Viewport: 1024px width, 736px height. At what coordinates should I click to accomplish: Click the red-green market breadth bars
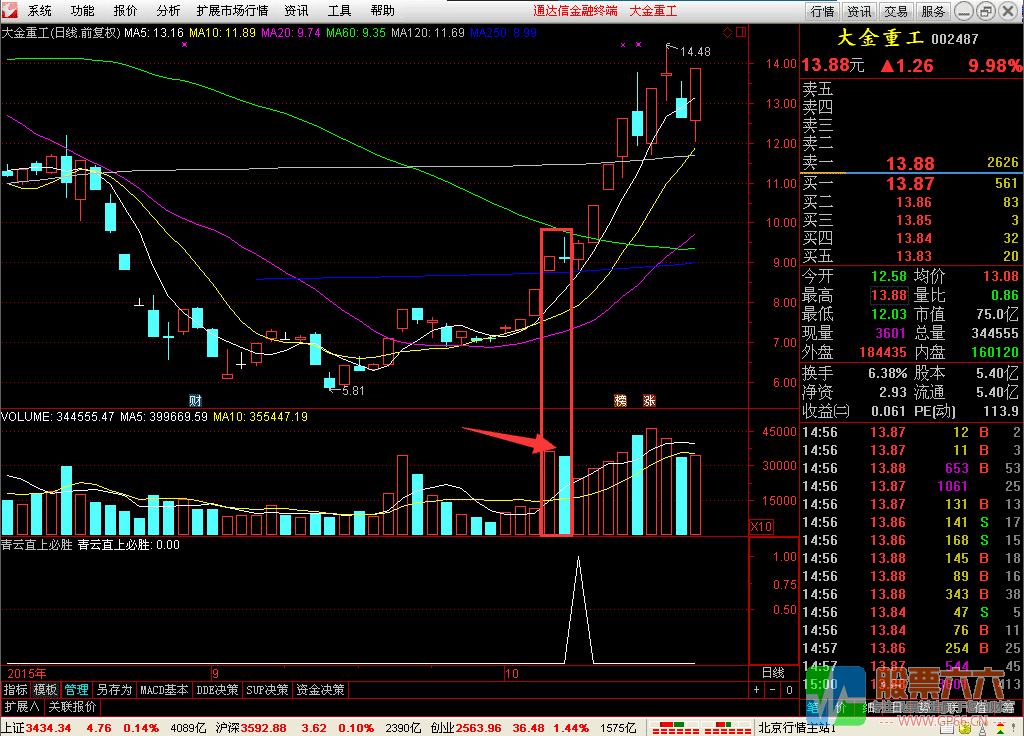click(x=700, y=728)
